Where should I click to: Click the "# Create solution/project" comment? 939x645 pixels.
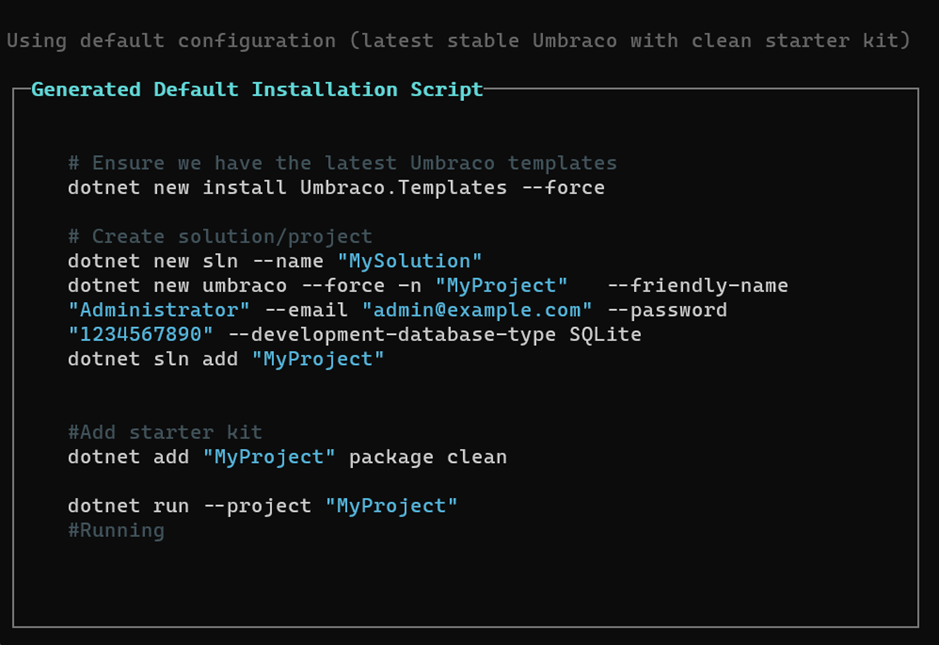point(220,237)
